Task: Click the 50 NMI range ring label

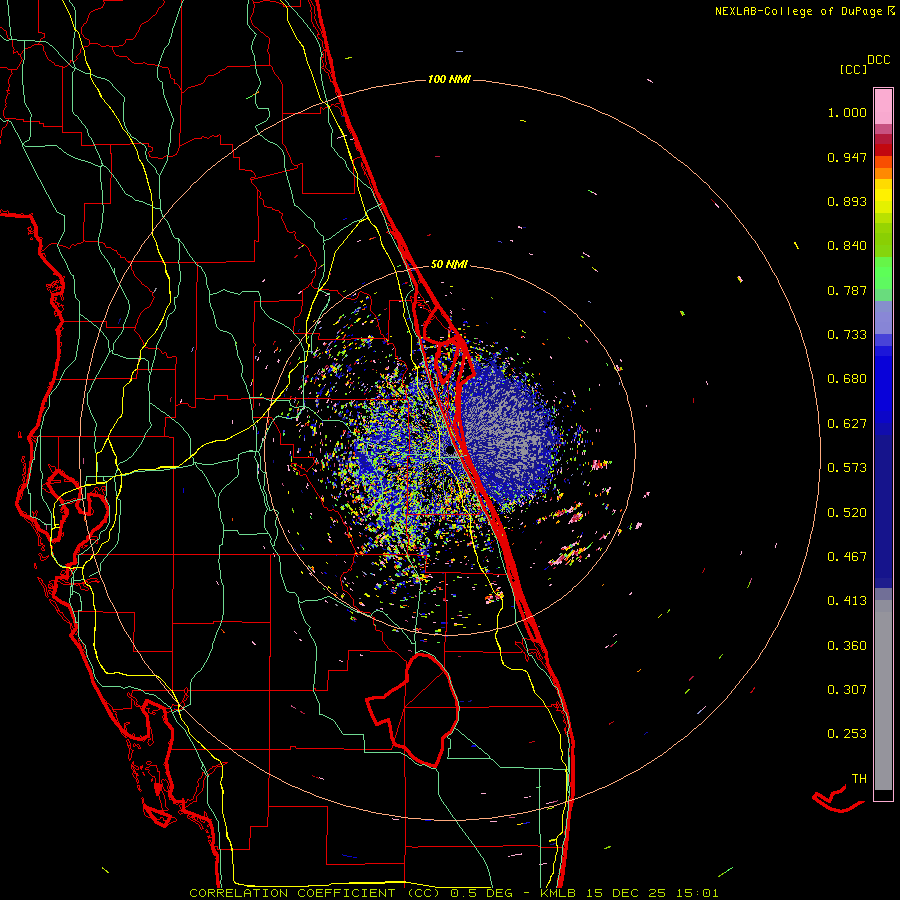Action: (x=449, y=264)
